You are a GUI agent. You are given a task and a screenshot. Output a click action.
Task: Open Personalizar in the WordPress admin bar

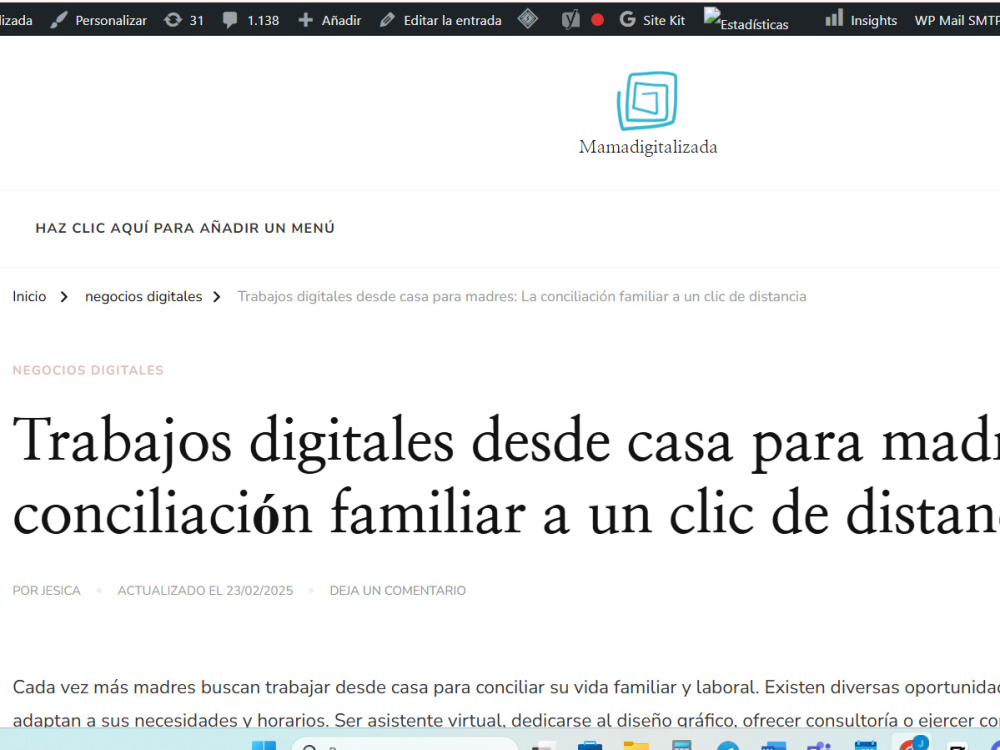pos(98,20)
